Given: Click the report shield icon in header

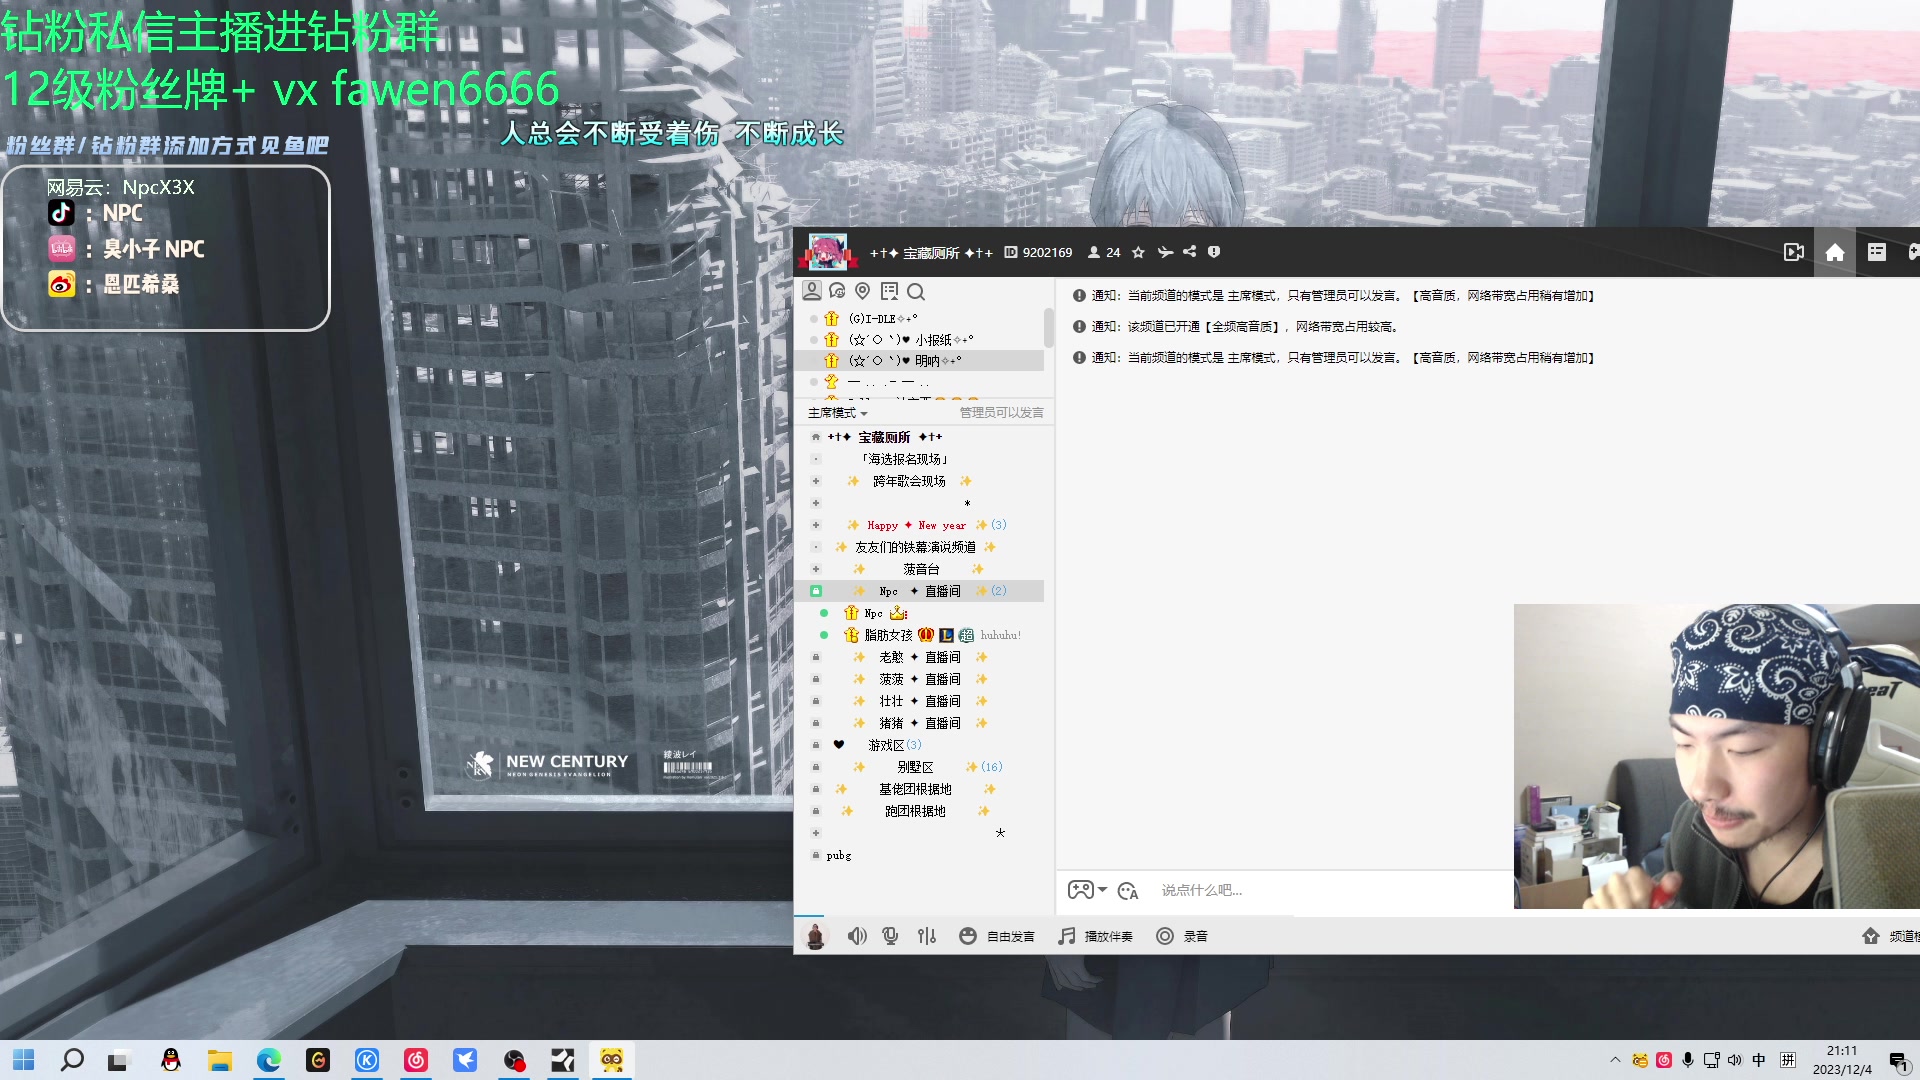Looking at the screenshot, I should pos(1214,252).
